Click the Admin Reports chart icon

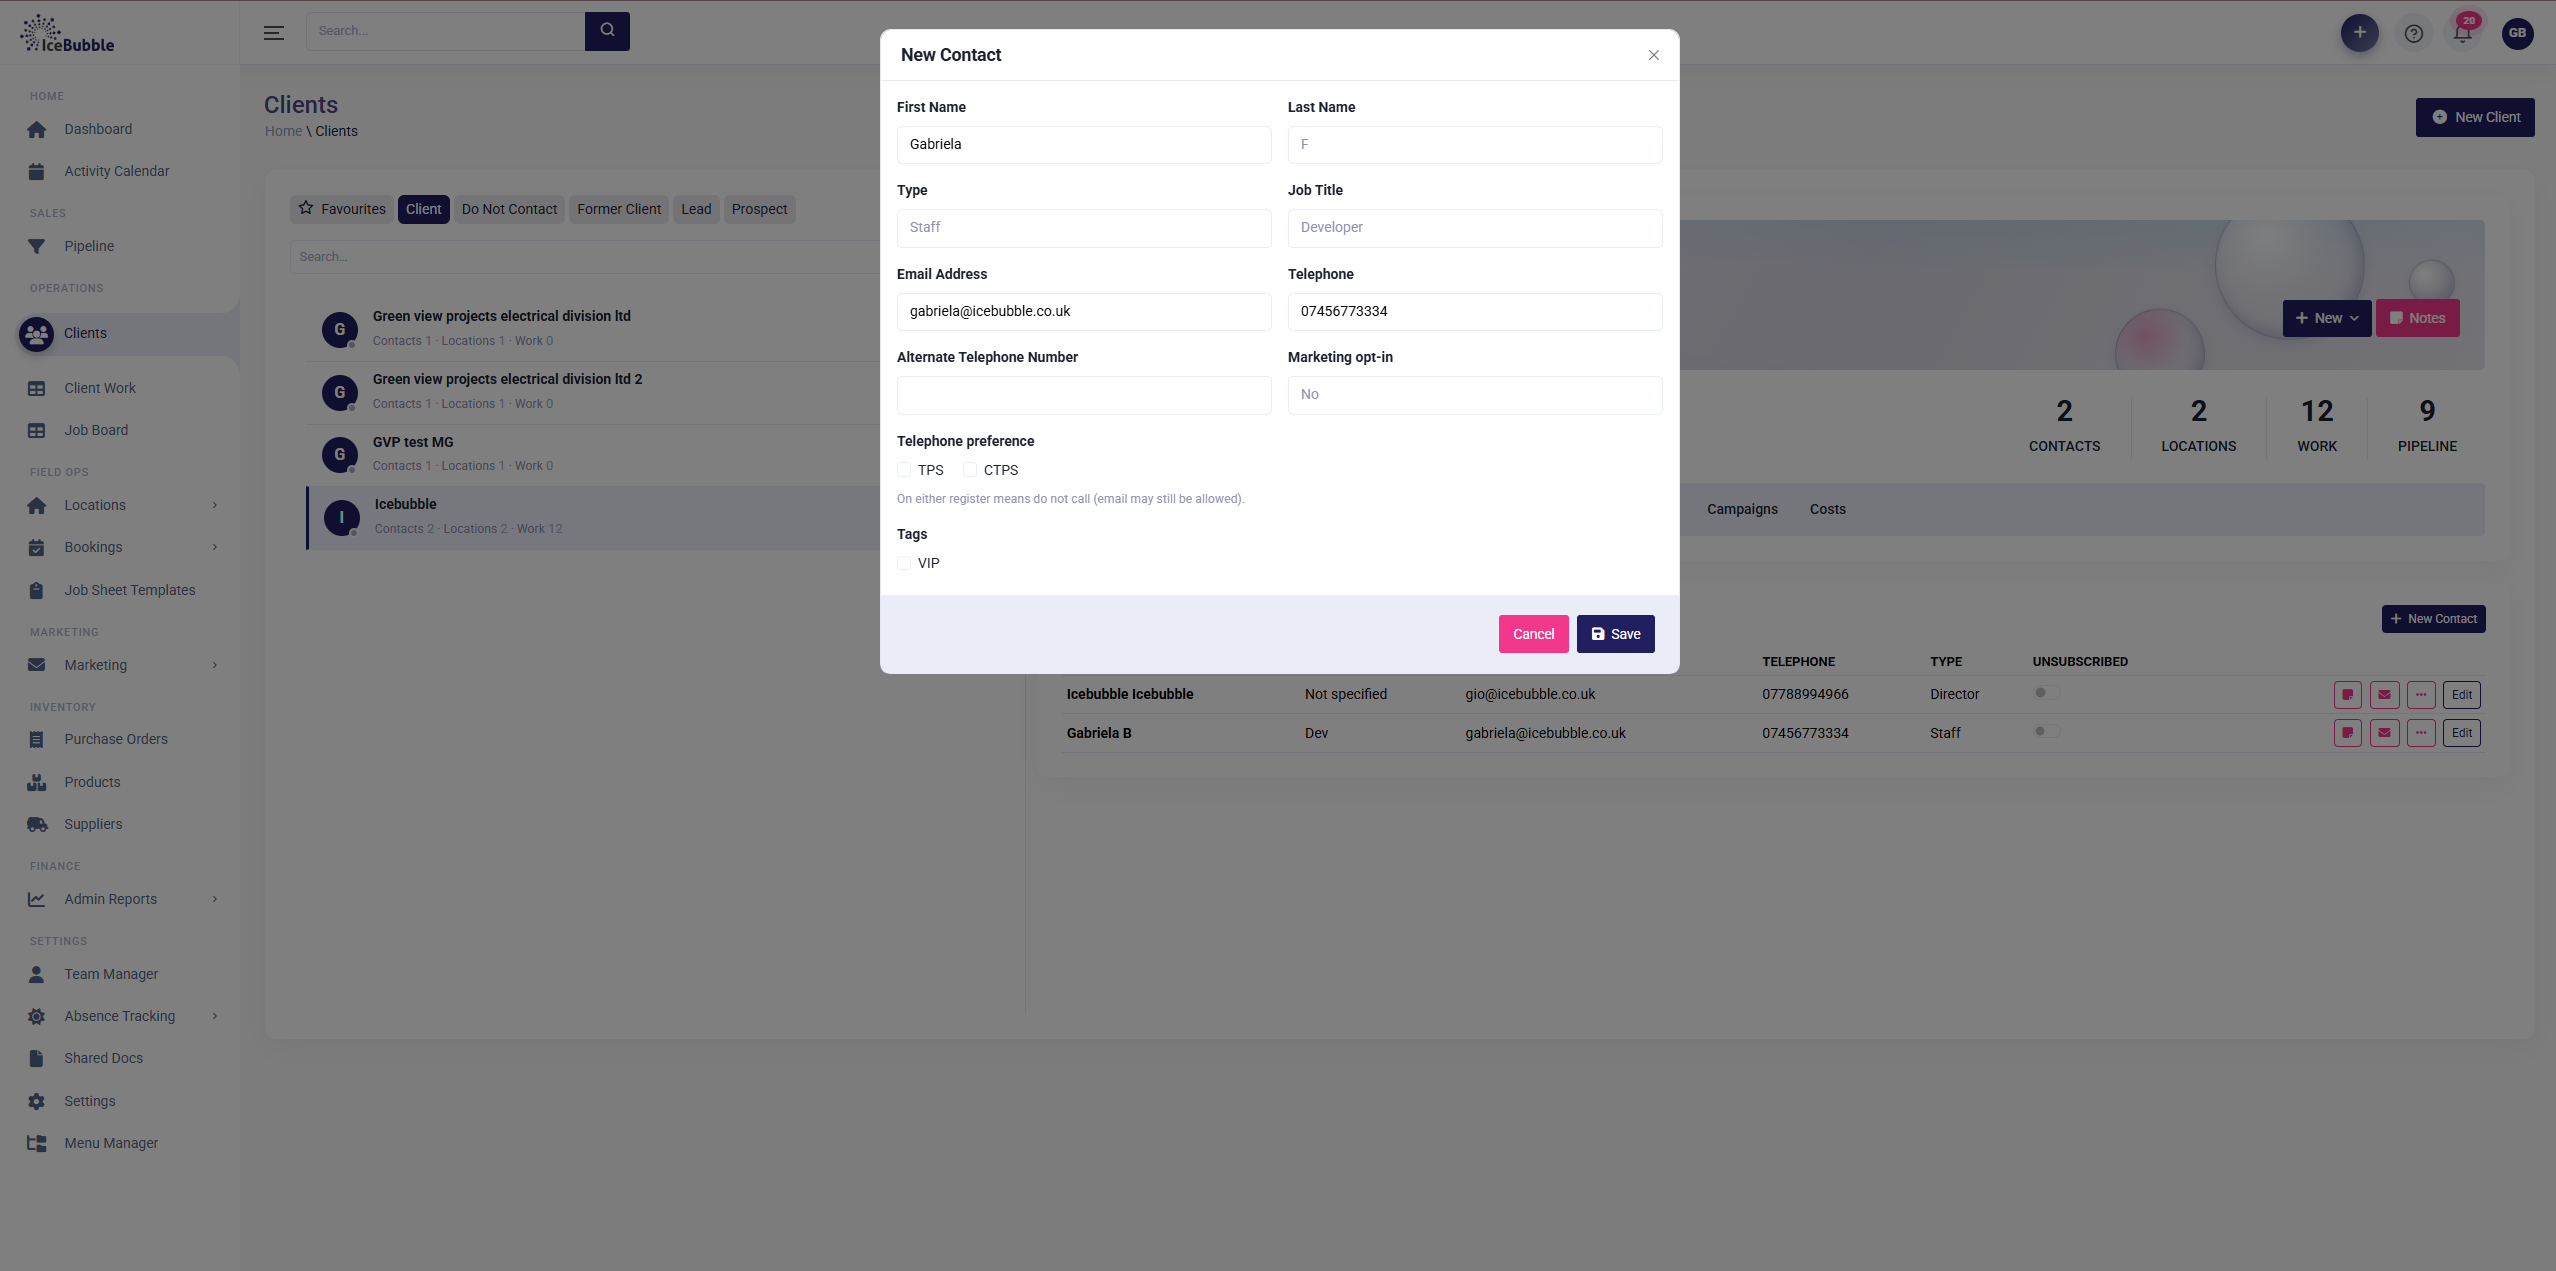coord(37,900)
